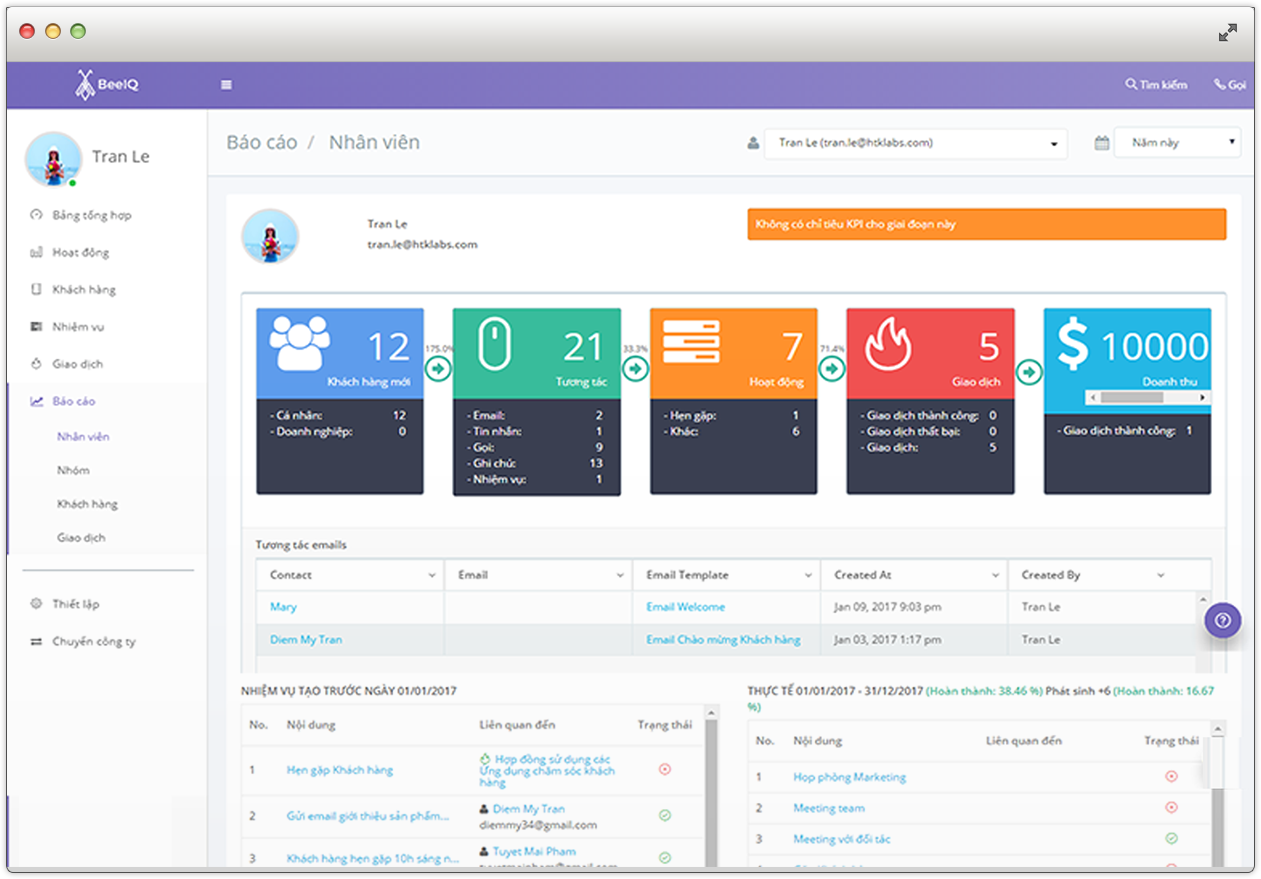Expand the Contact column filter chevron
The width and height of the screenshot is (1261, 879).
click(x=432, y=576)
